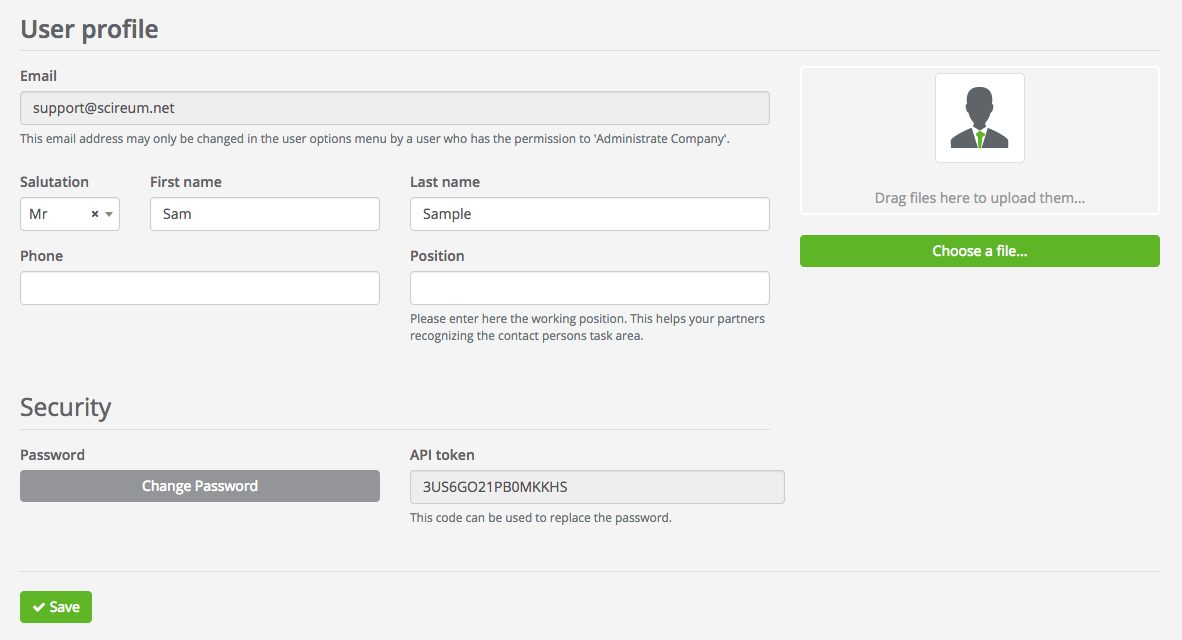Clear the Salutation selection with the x icon
Viewport: 1182px width, 640px height.
95,214
